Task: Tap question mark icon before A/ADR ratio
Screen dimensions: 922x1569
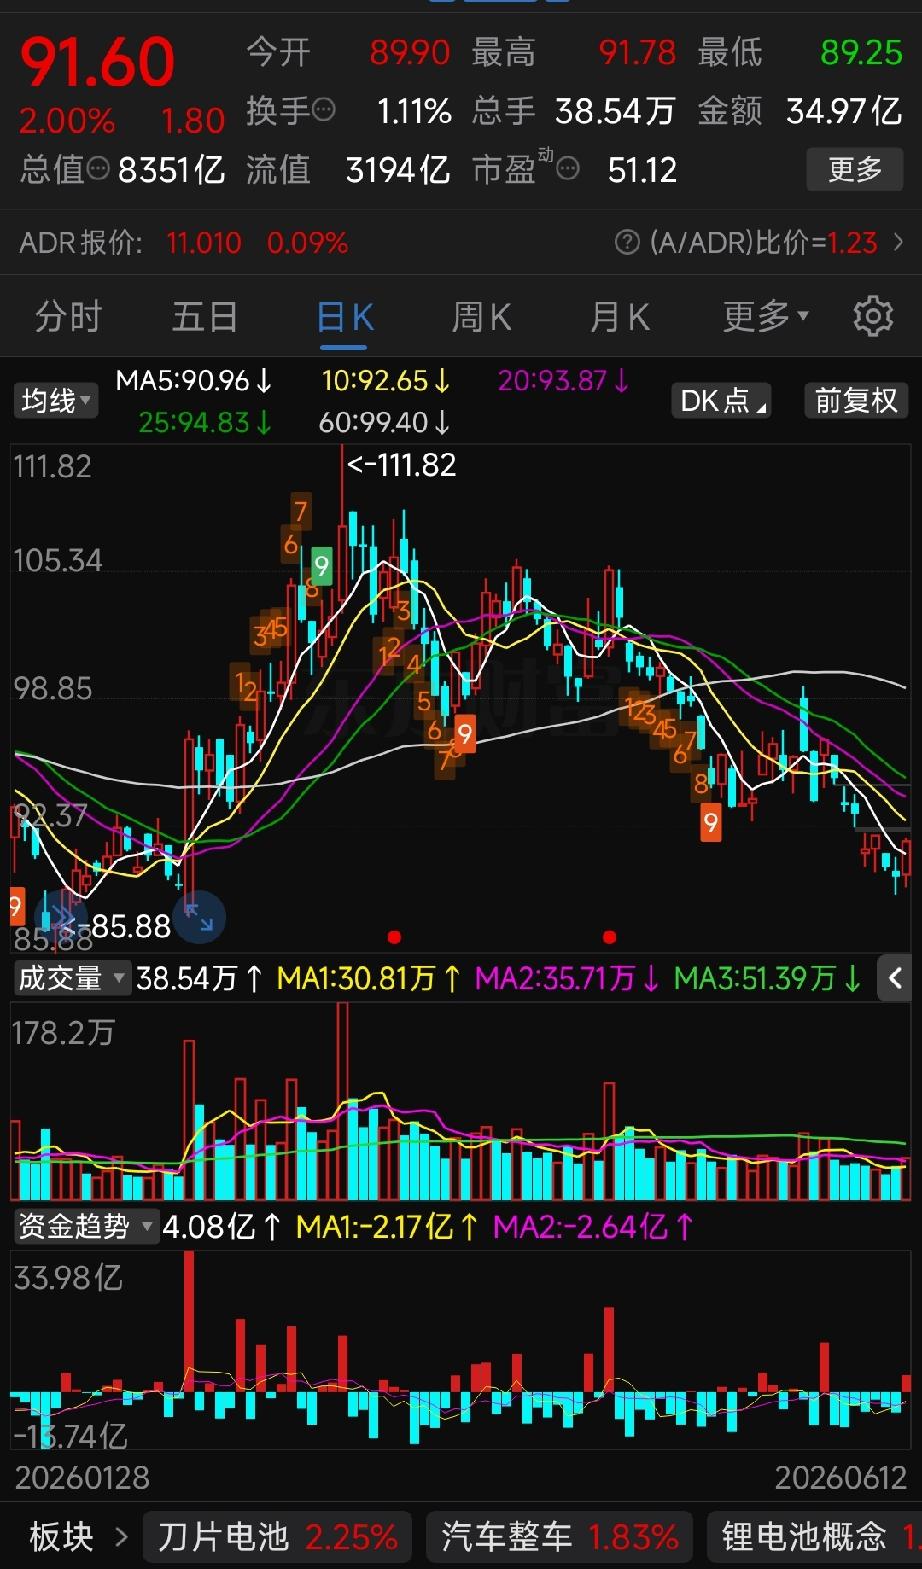Action: (627, 242)
